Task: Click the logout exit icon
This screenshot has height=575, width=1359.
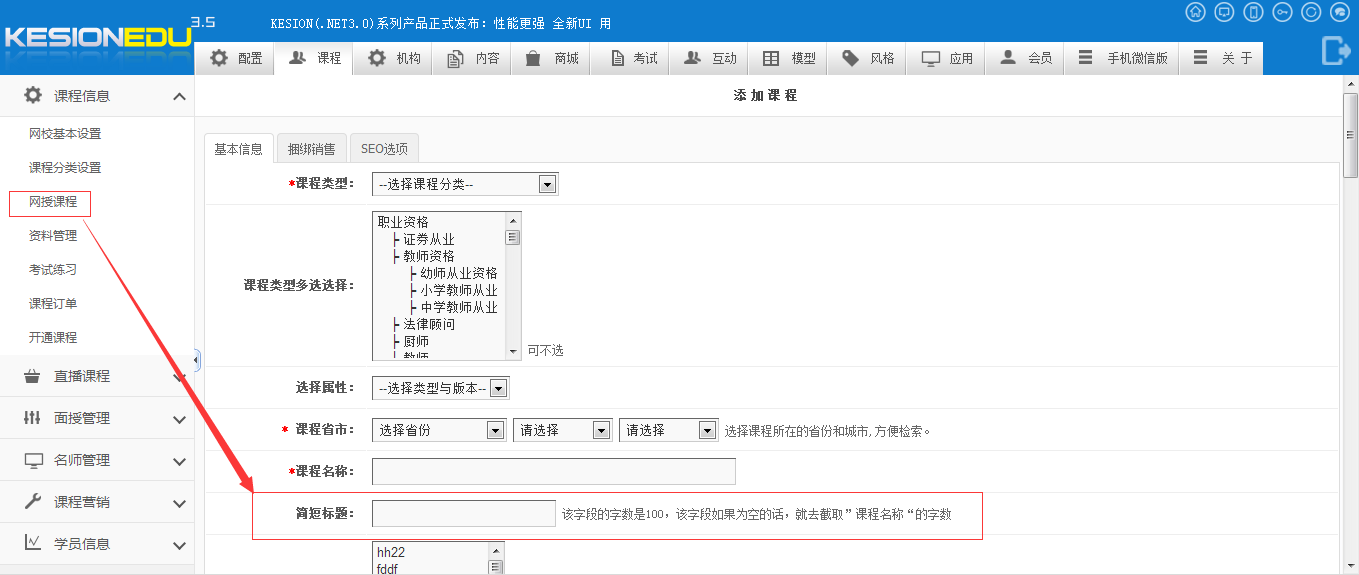Action: [x=1336, y=50]
